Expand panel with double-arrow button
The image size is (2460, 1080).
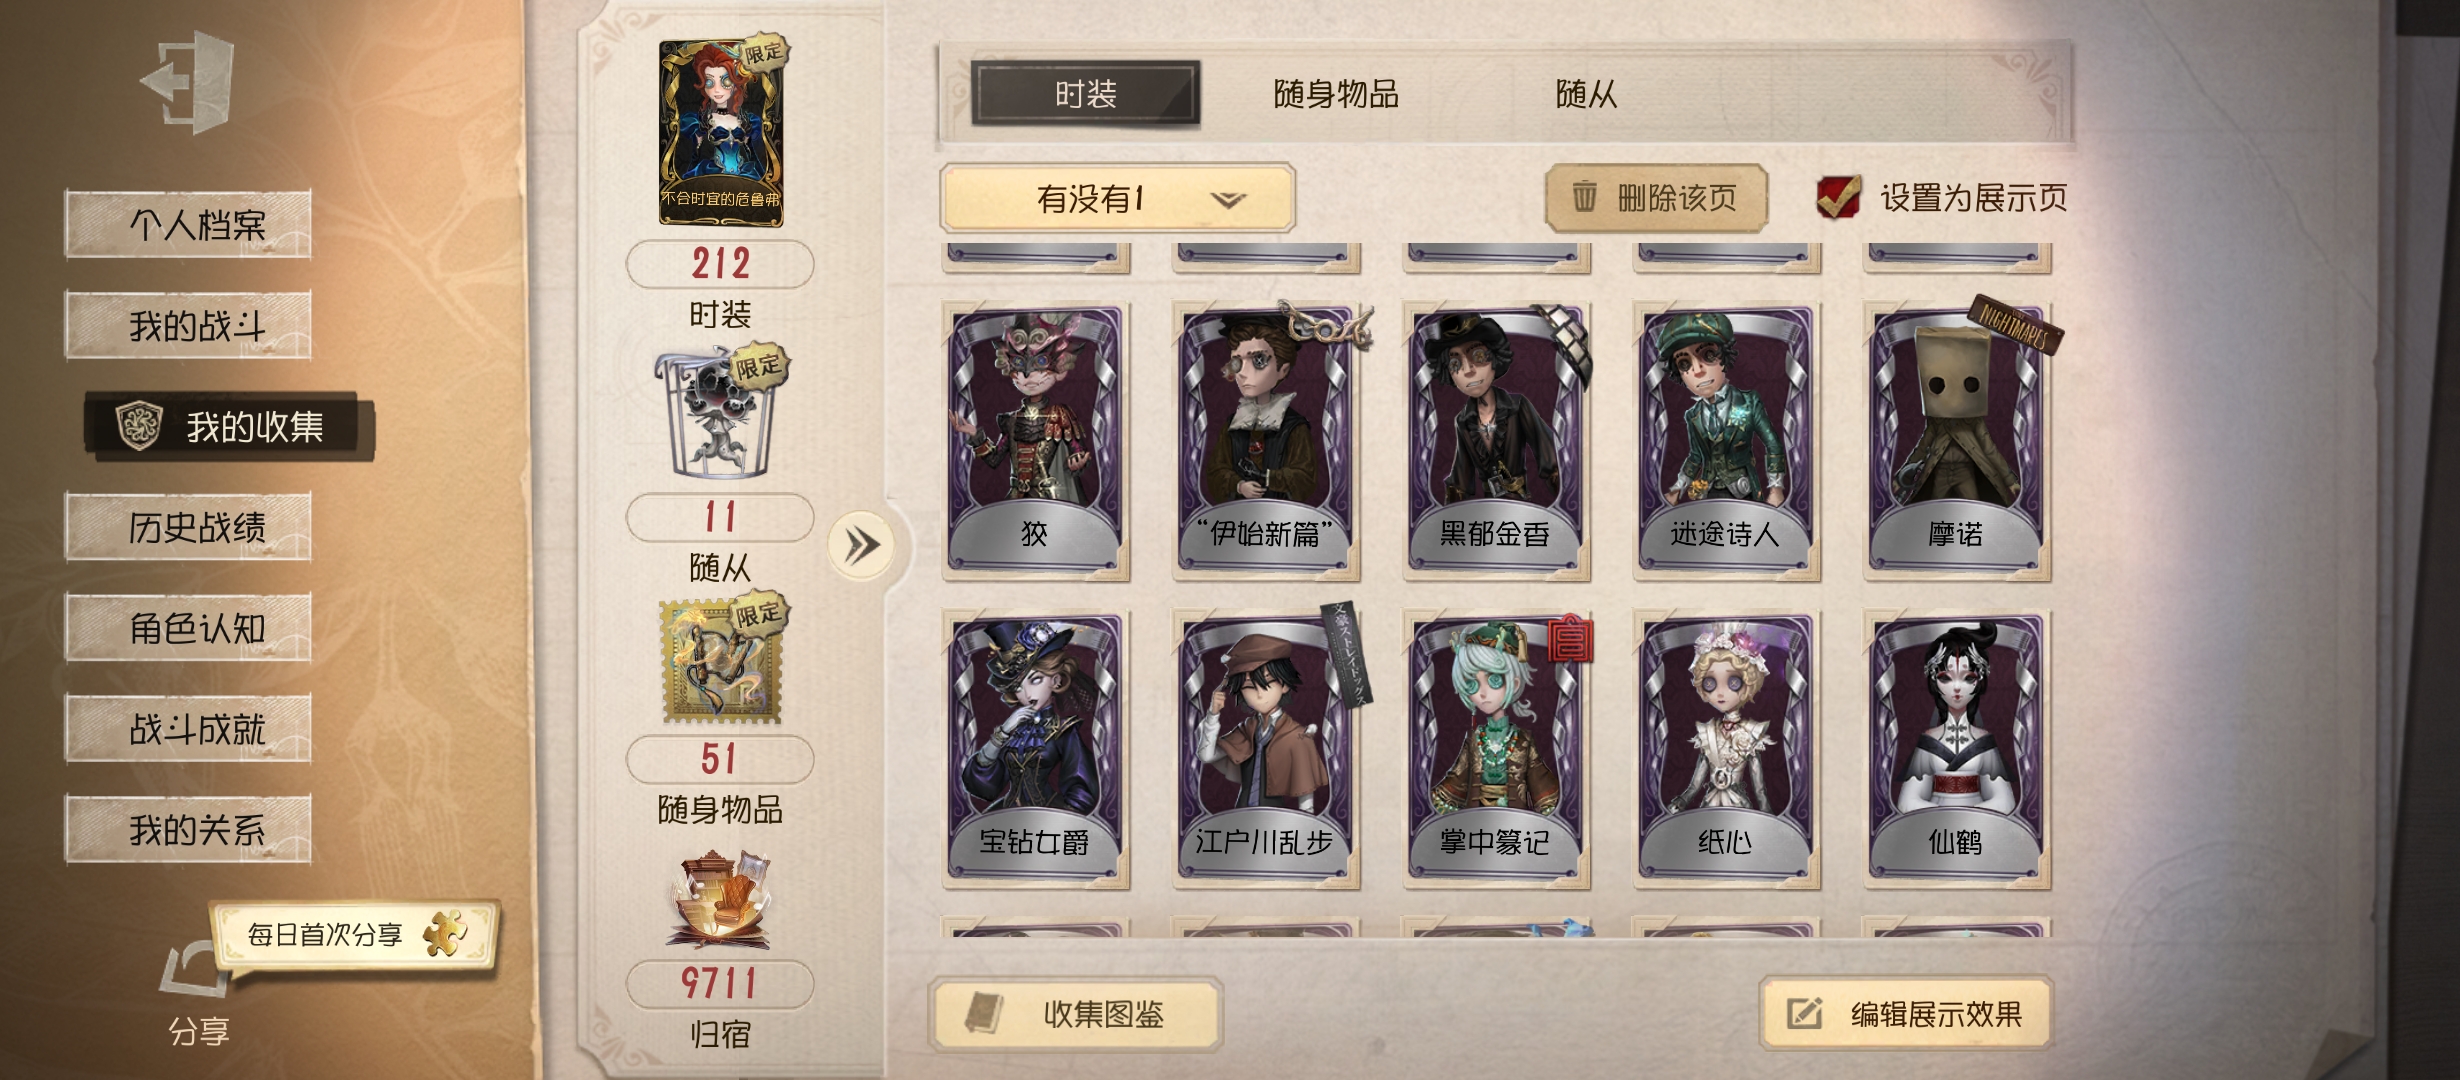coord(861,545)
